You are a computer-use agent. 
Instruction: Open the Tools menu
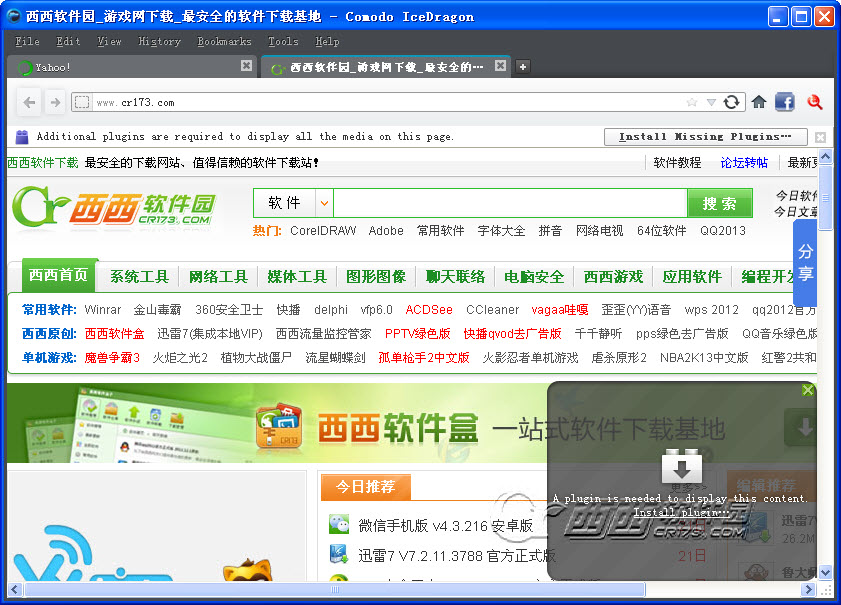coord(283,41)
